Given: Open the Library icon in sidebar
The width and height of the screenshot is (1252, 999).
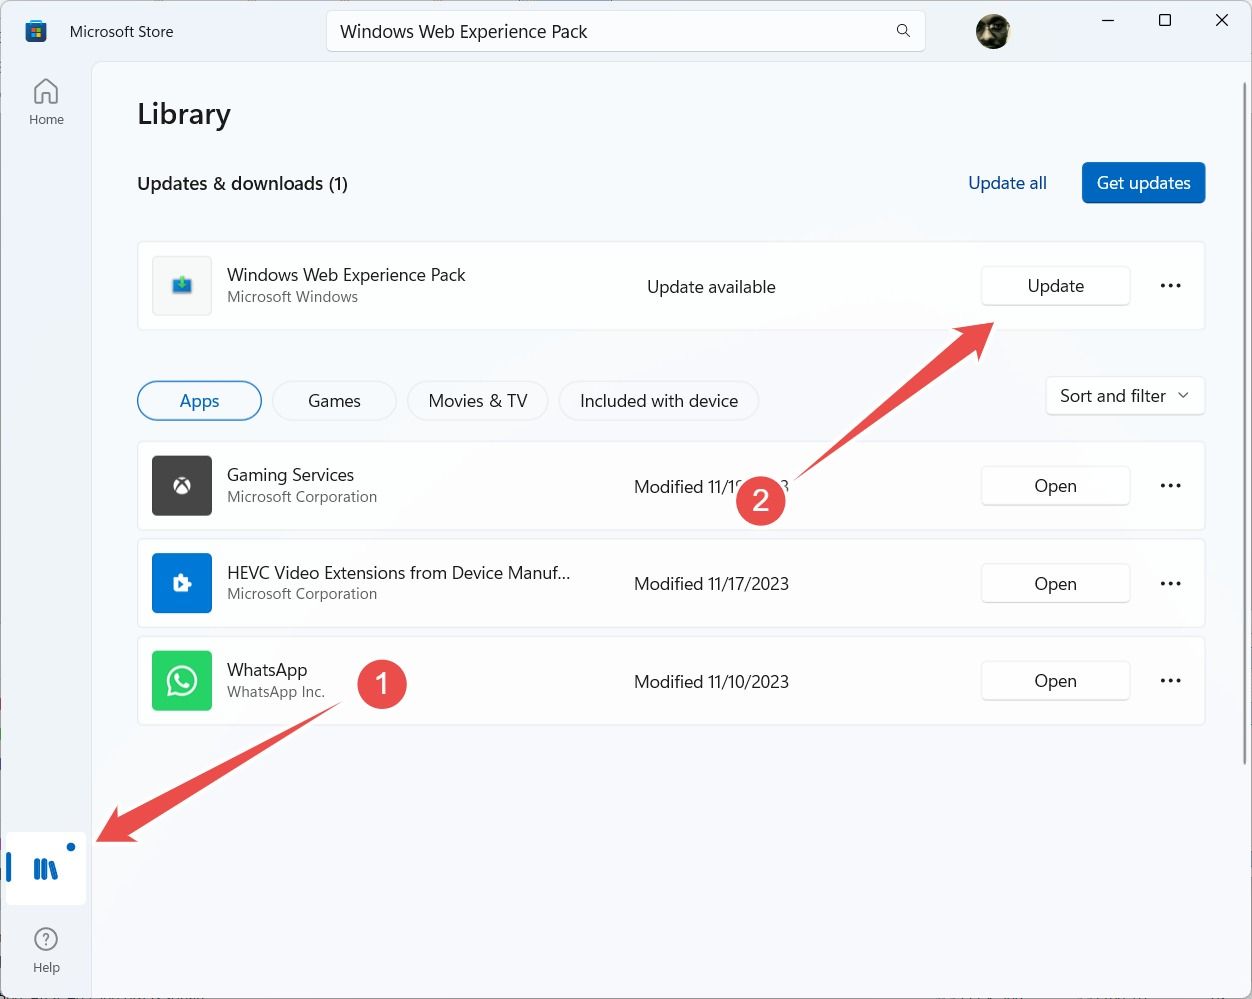Looking at the screenshot, I should (x=46, y=868).
